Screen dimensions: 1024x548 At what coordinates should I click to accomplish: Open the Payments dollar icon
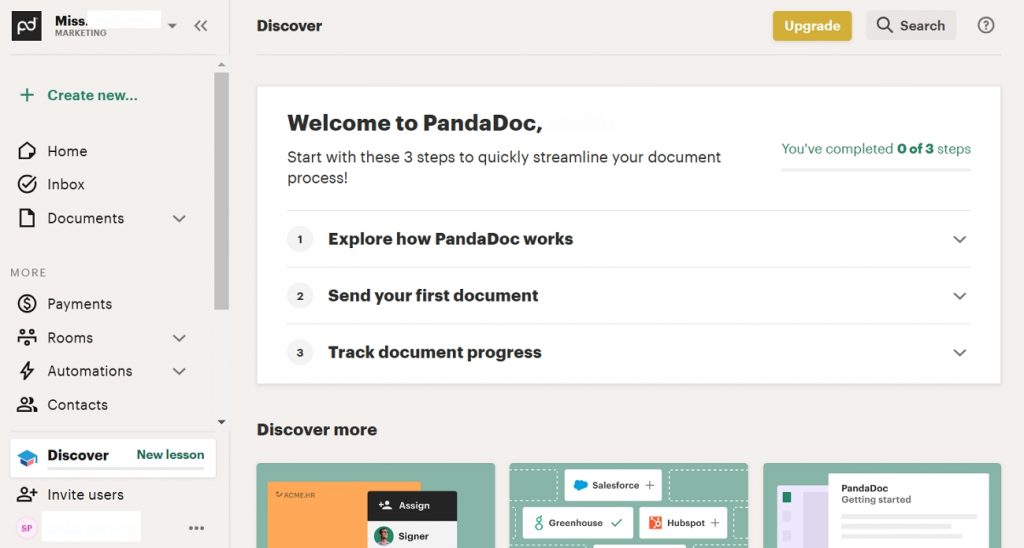point(27,304)
